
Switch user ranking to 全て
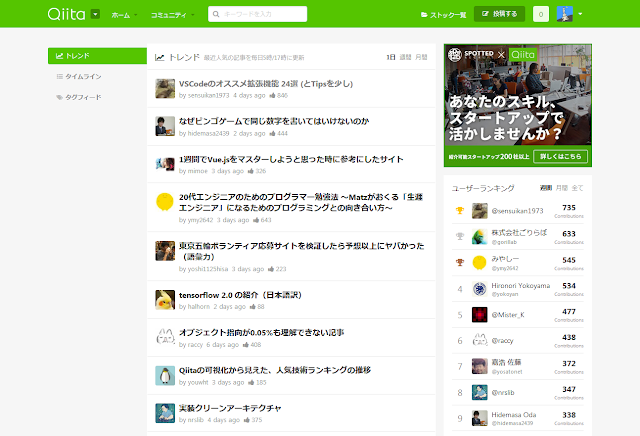click(x=577, y=188)
